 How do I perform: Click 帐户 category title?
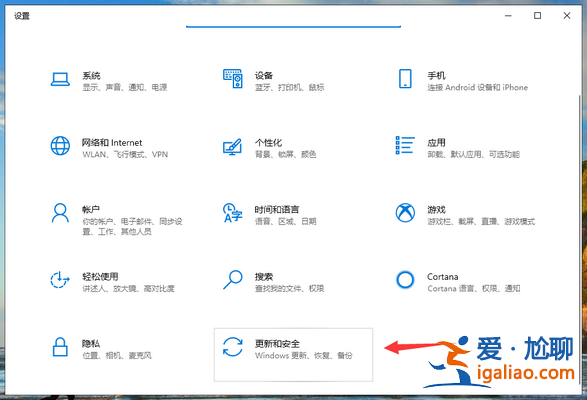pyautogui.click(x=91, y=210)
